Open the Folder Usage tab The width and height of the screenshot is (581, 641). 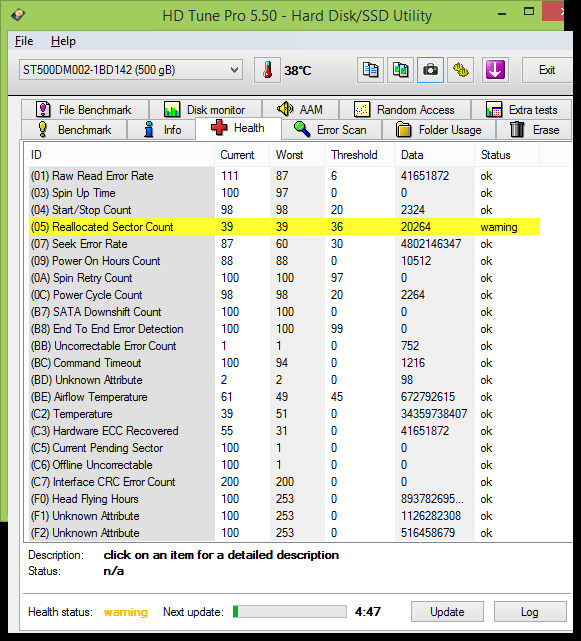(x=439, y=130)
